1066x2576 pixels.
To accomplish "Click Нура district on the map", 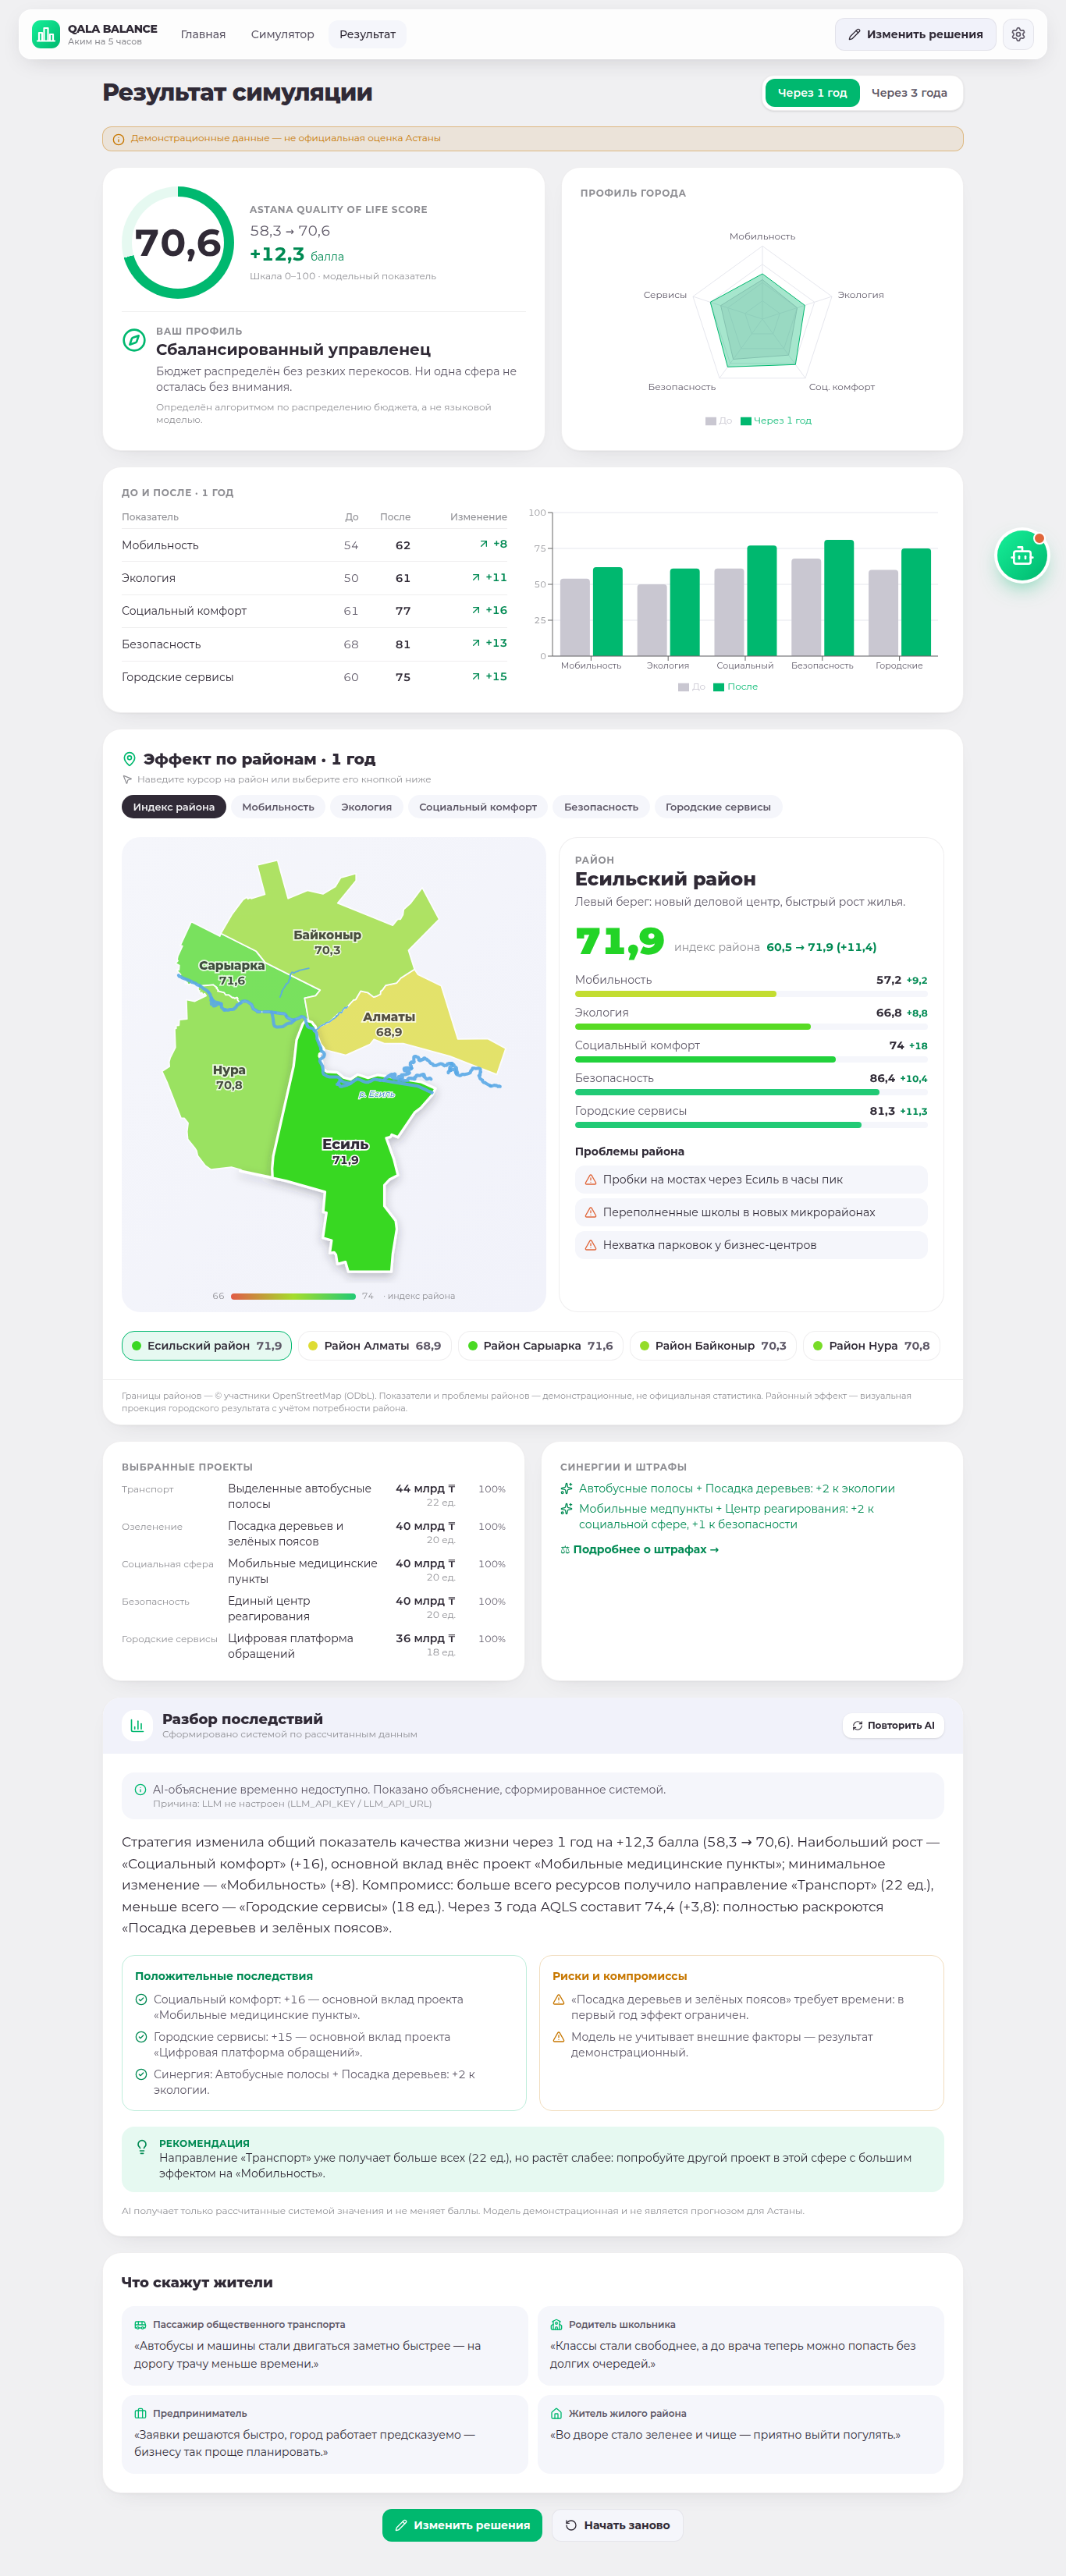I will tap(229, 1090).
